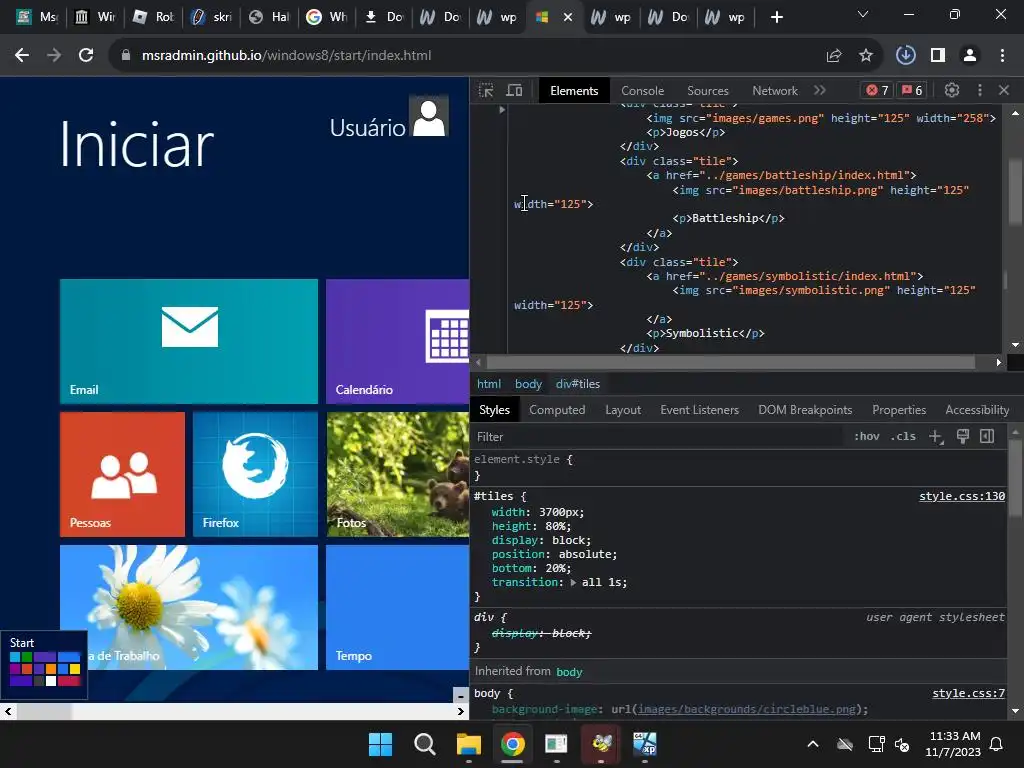Open the Properties tab

coord(899,409)
